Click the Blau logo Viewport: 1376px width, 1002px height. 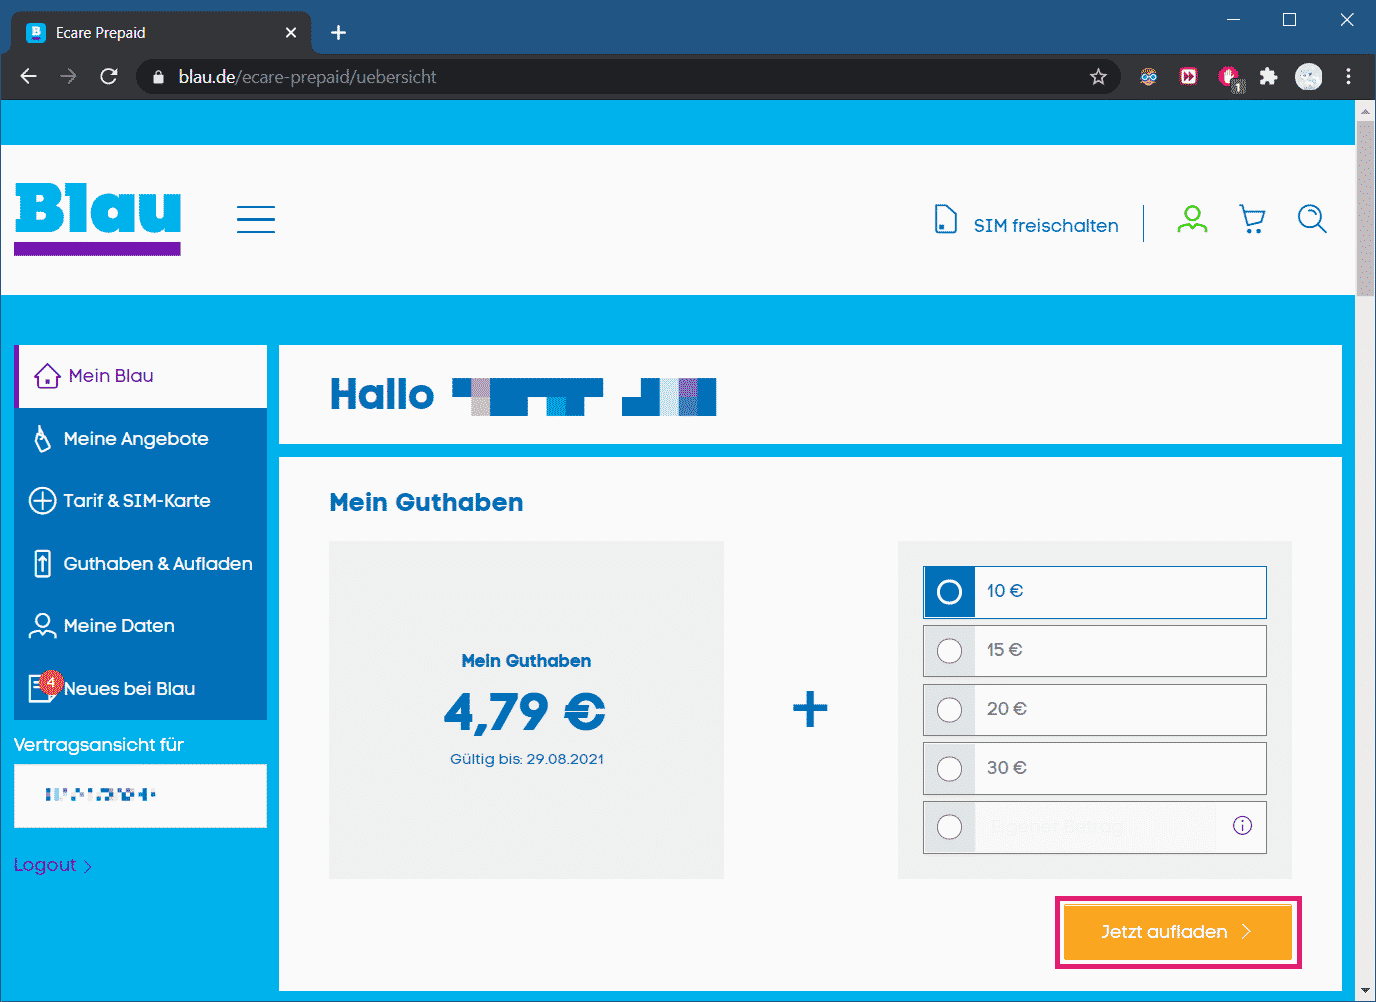pos(98,219)
